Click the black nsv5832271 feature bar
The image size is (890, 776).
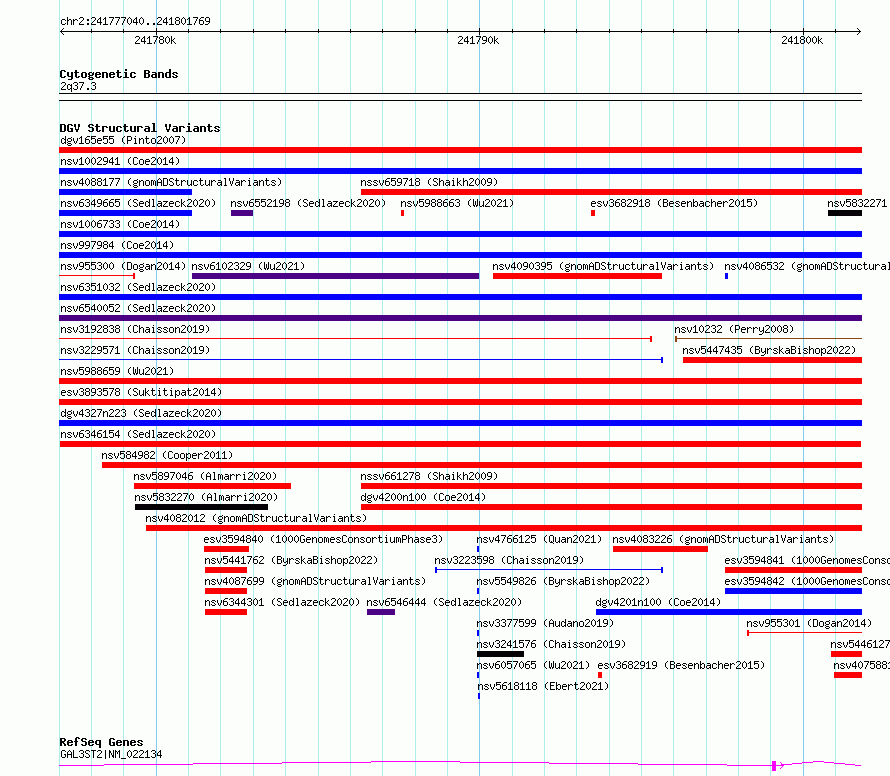click(x=845, y=213)
